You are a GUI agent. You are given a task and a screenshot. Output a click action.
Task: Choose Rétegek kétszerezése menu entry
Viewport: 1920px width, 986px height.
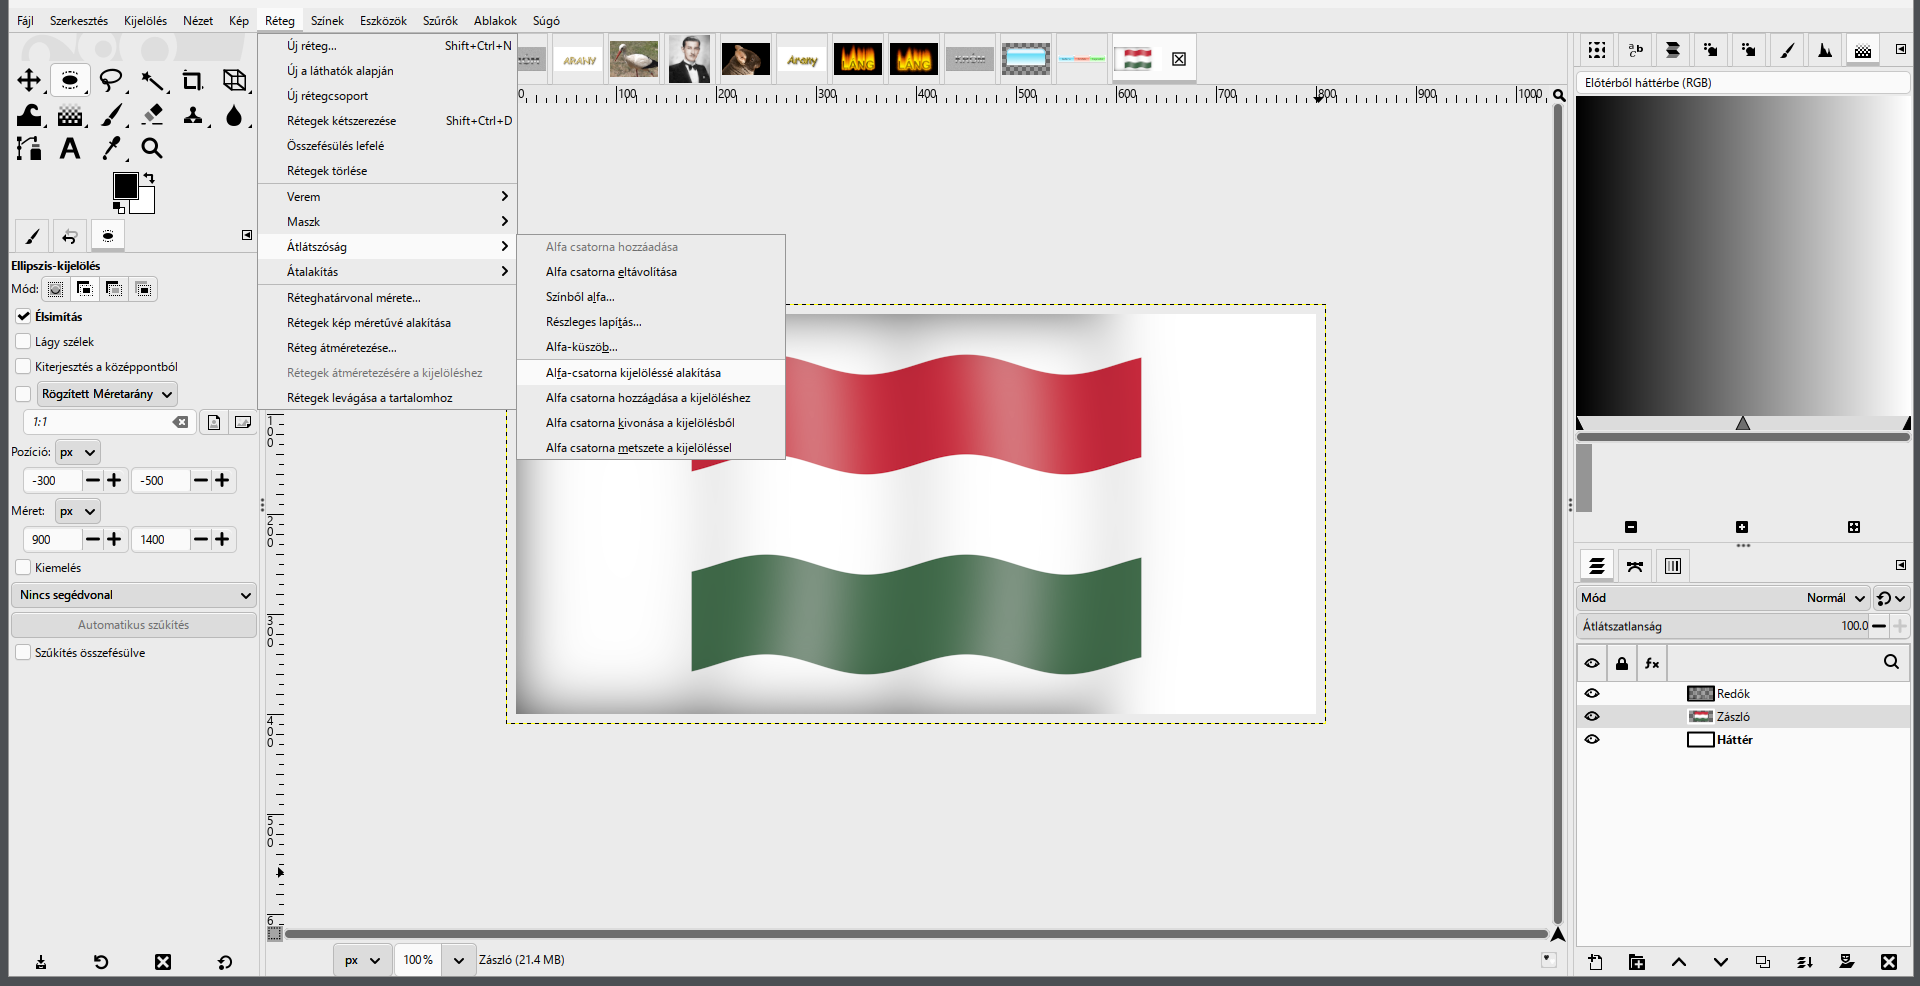(x=387, y=121)
